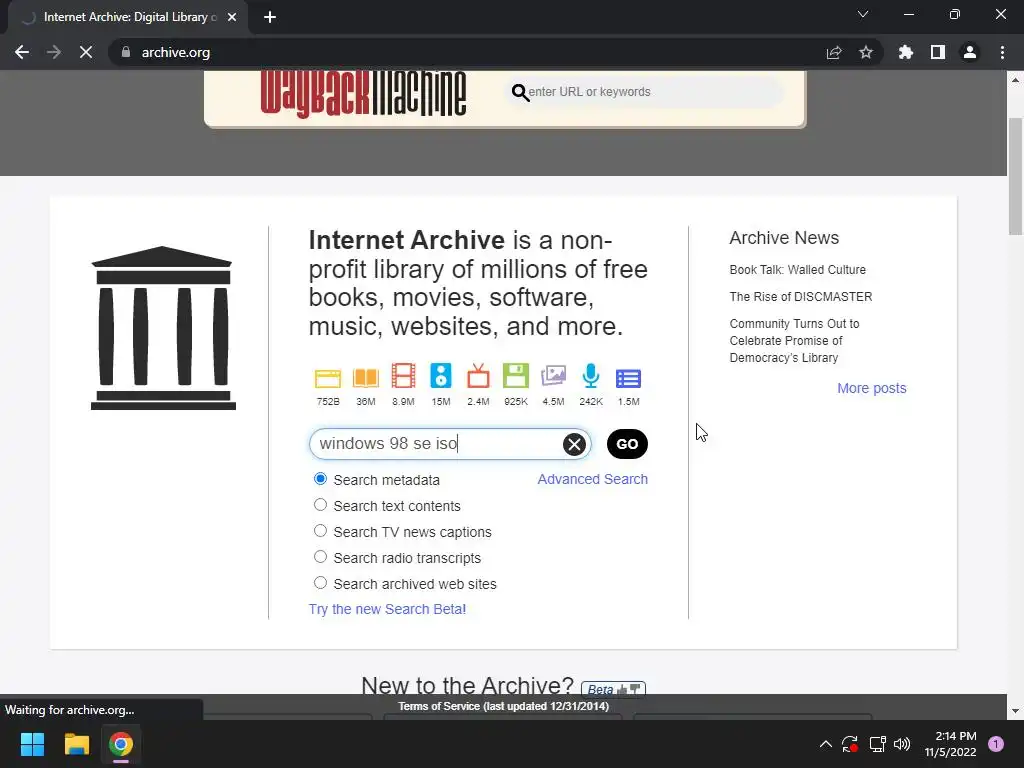
Task: Open the Chrome profile icon
Action: coord(970,52)
